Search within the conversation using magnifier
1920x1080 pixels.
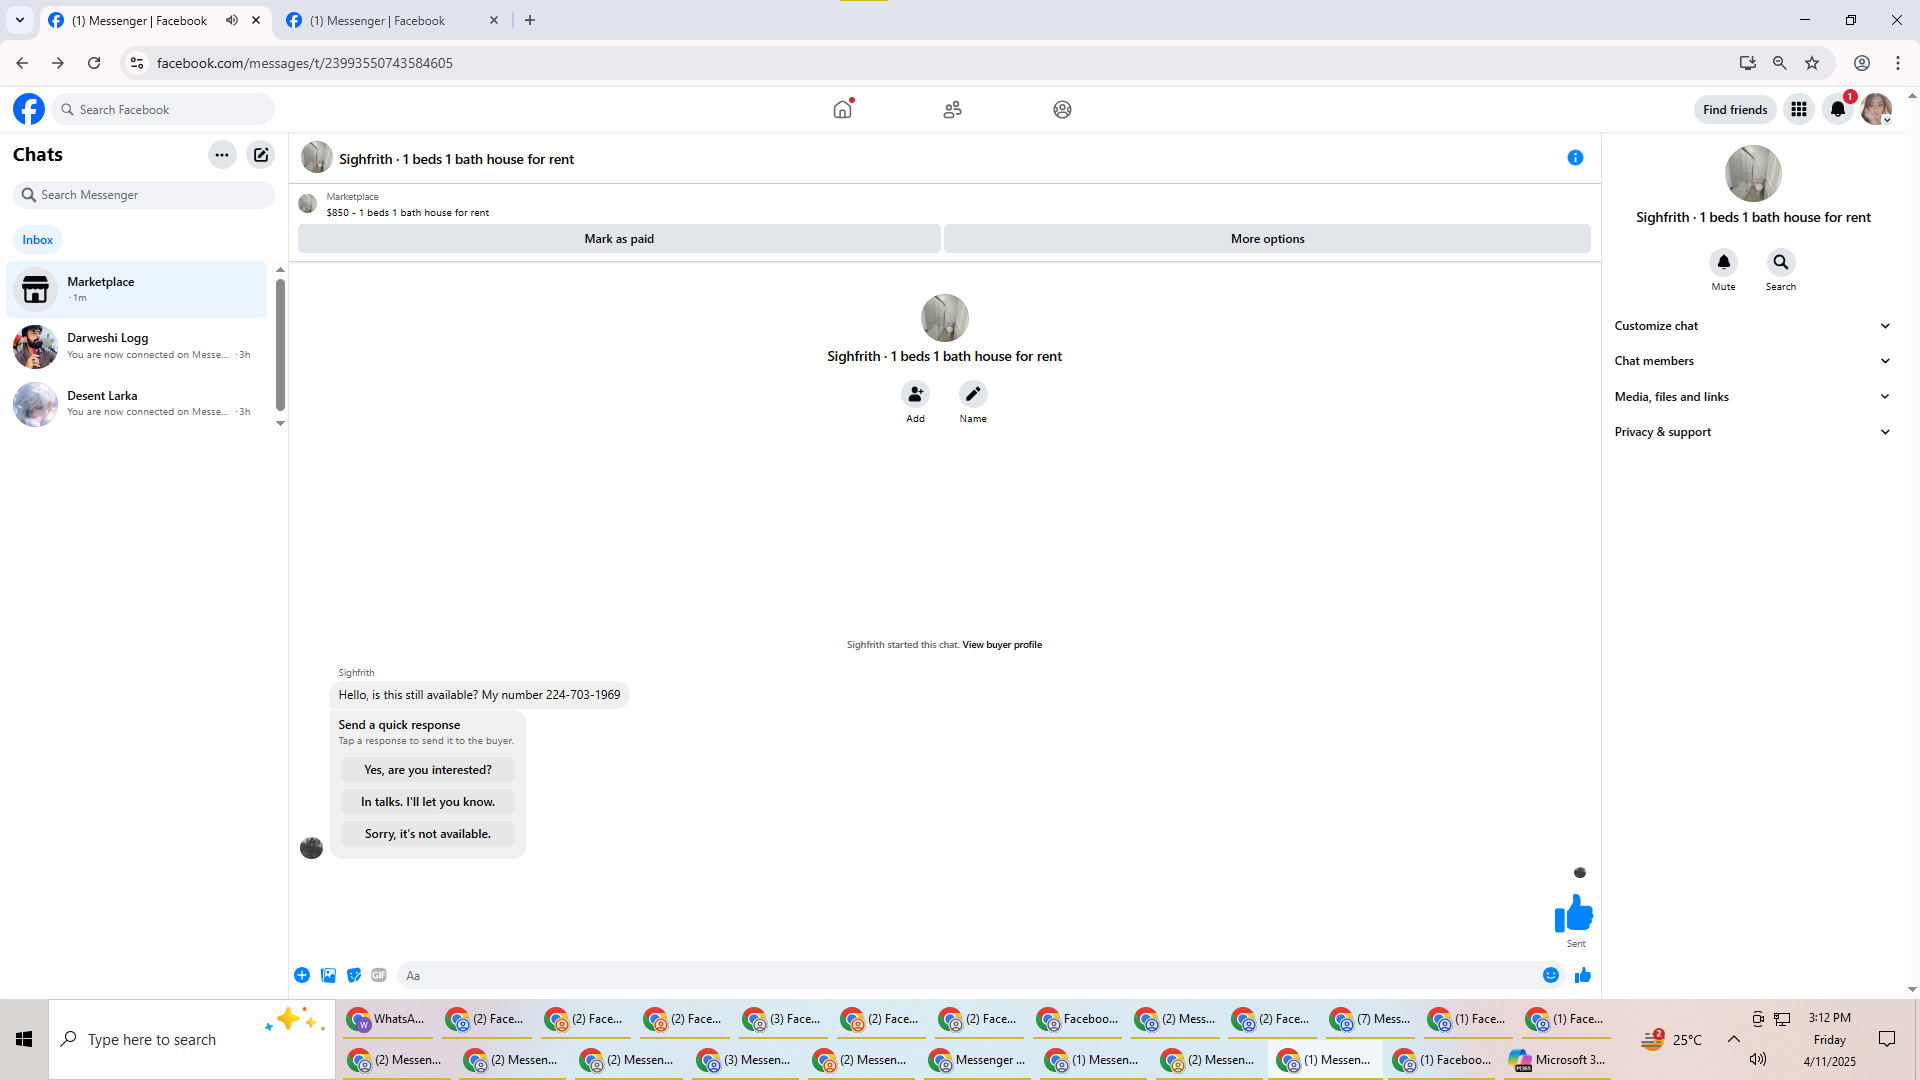pyautogui.click(x=1781, y=262)
